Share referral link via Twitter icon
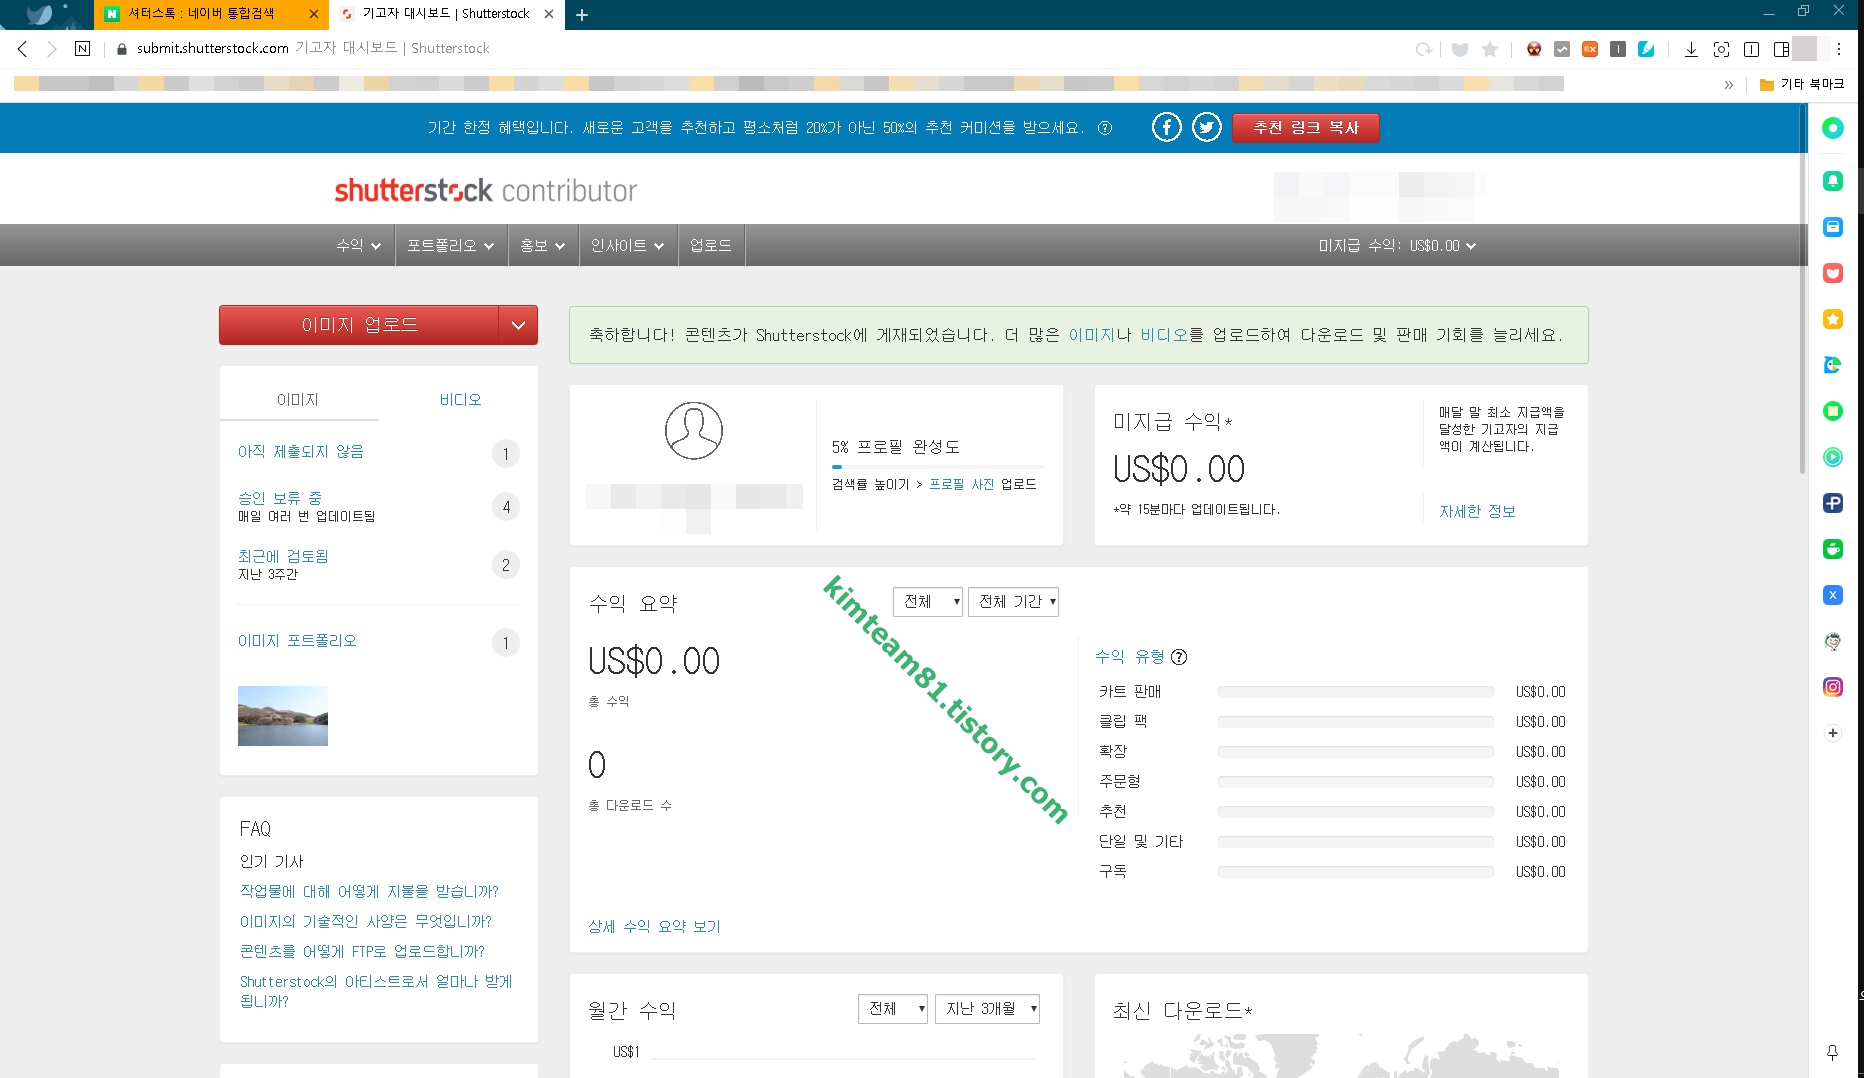 [1207, 127]
